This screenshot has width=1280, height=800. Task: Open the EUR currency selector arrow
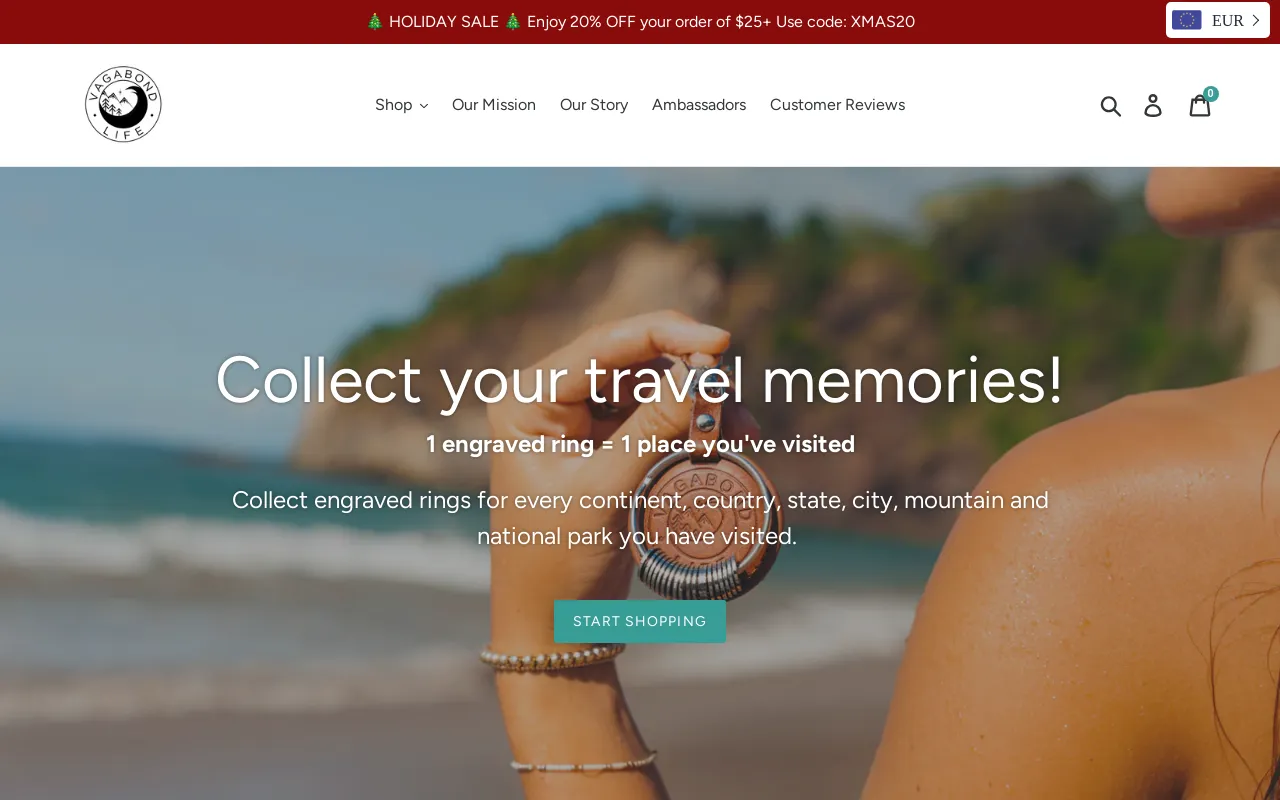pyautogui.click(x=1256, y=20)
